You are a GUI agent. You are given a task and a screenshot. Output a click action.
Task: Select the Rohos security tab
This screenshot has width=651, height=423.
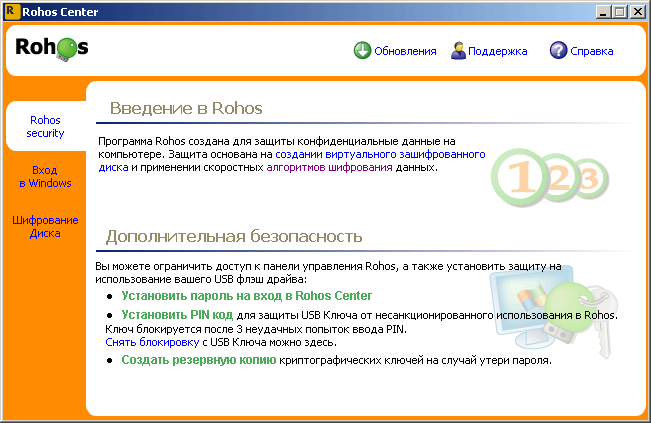pos(45,126)
